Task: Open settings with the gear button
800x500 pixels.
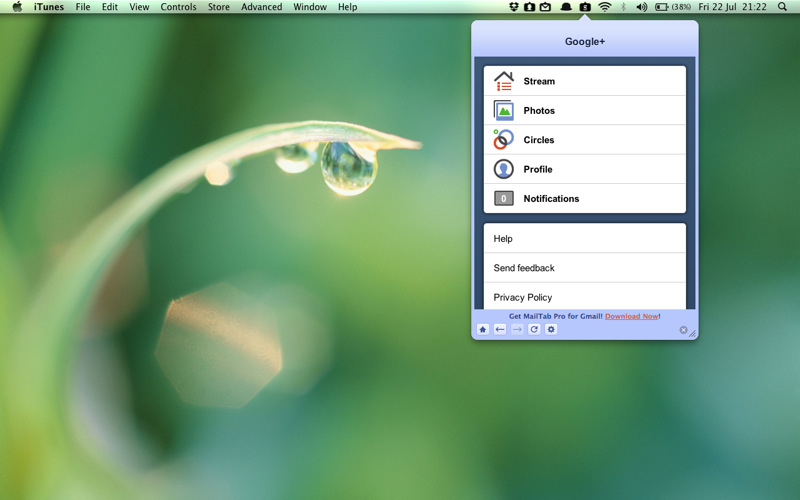Action: pos(551,329)
